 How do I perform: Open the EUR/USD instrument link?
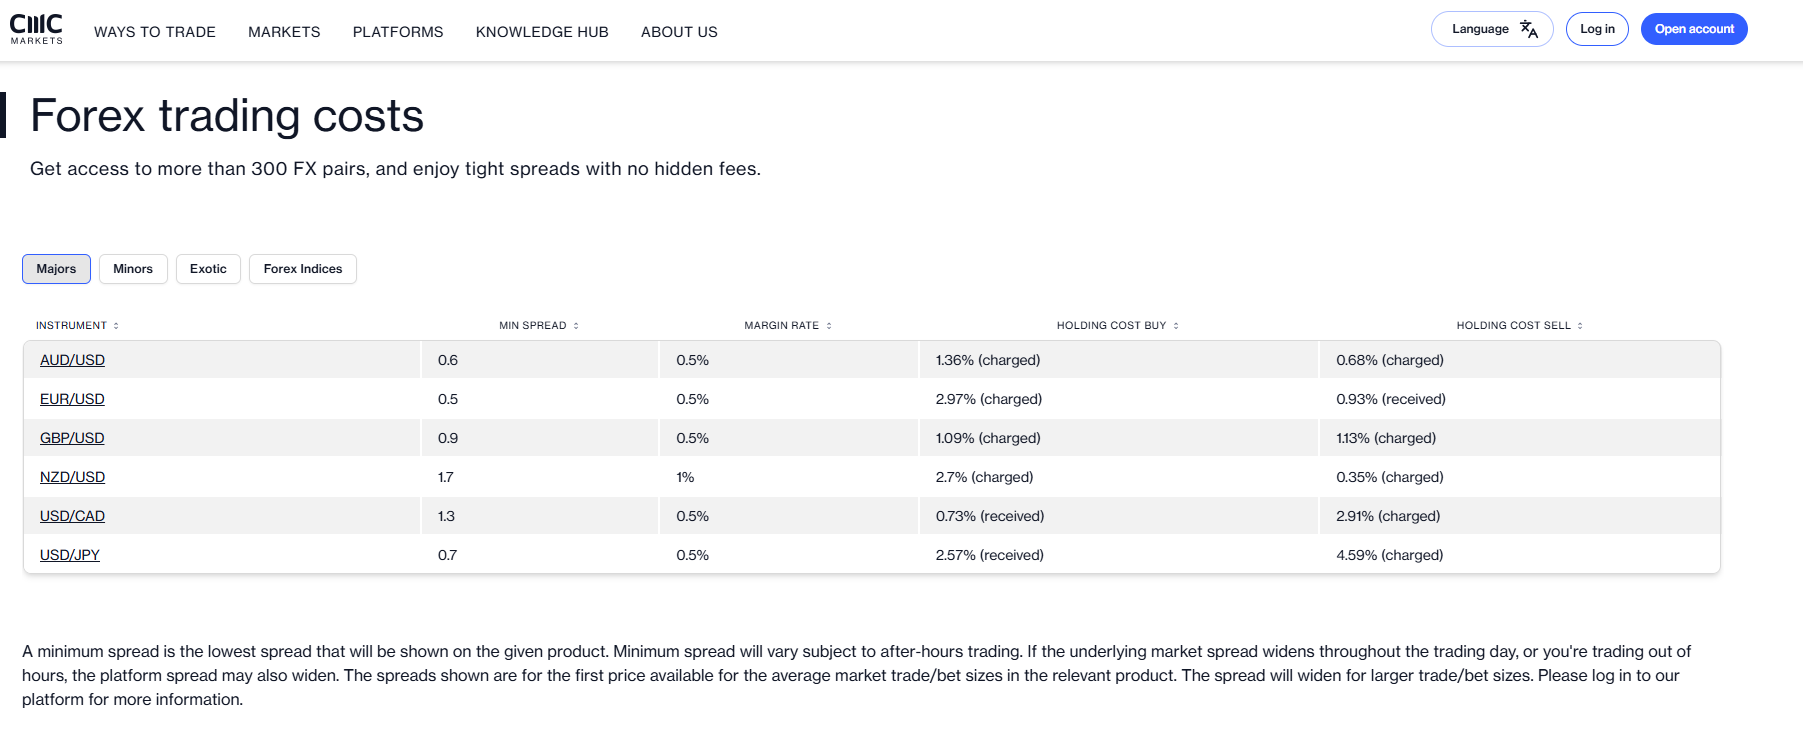pos(72,399)
